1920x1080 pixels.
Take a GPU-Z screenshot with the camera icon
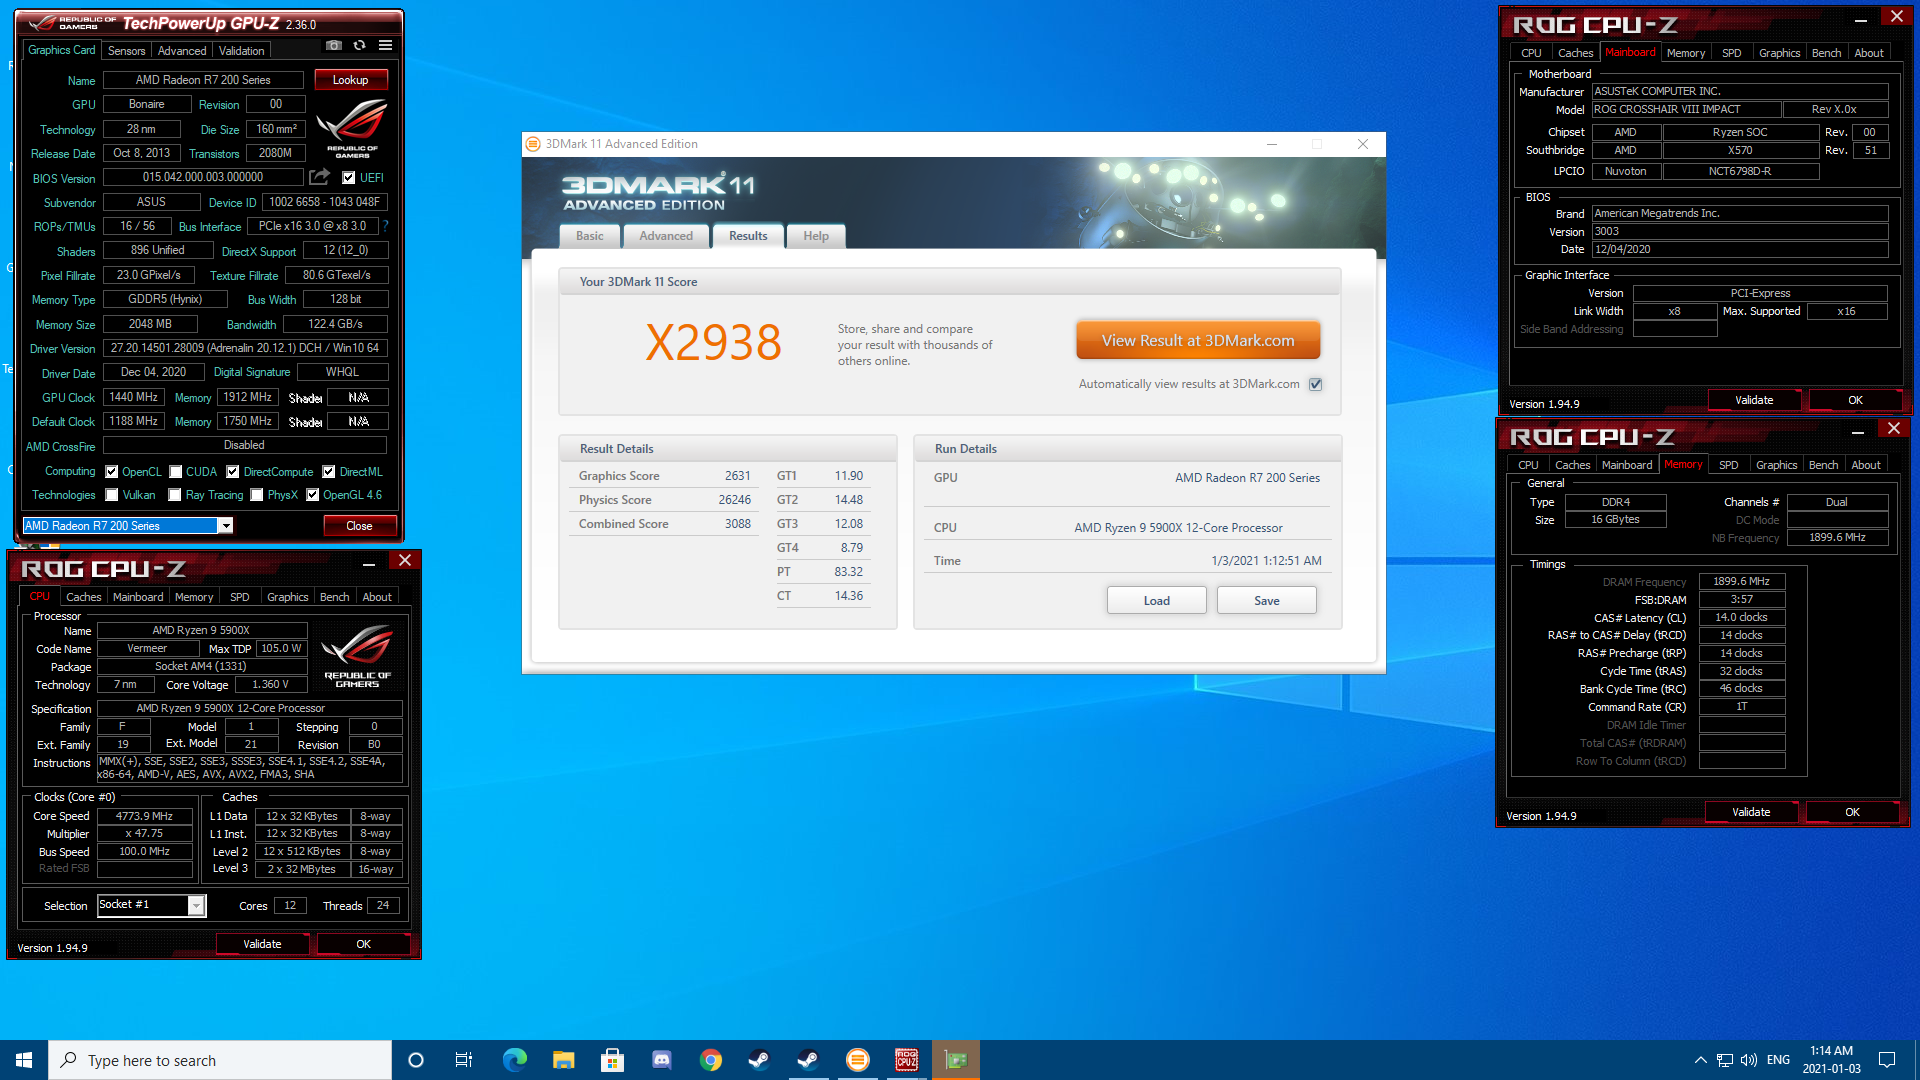[334, 46]
